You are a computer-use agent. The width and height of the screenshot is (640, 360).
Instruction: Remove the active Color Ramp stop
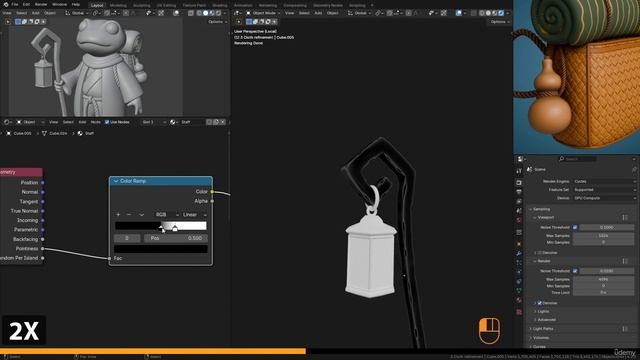[129, 215]
